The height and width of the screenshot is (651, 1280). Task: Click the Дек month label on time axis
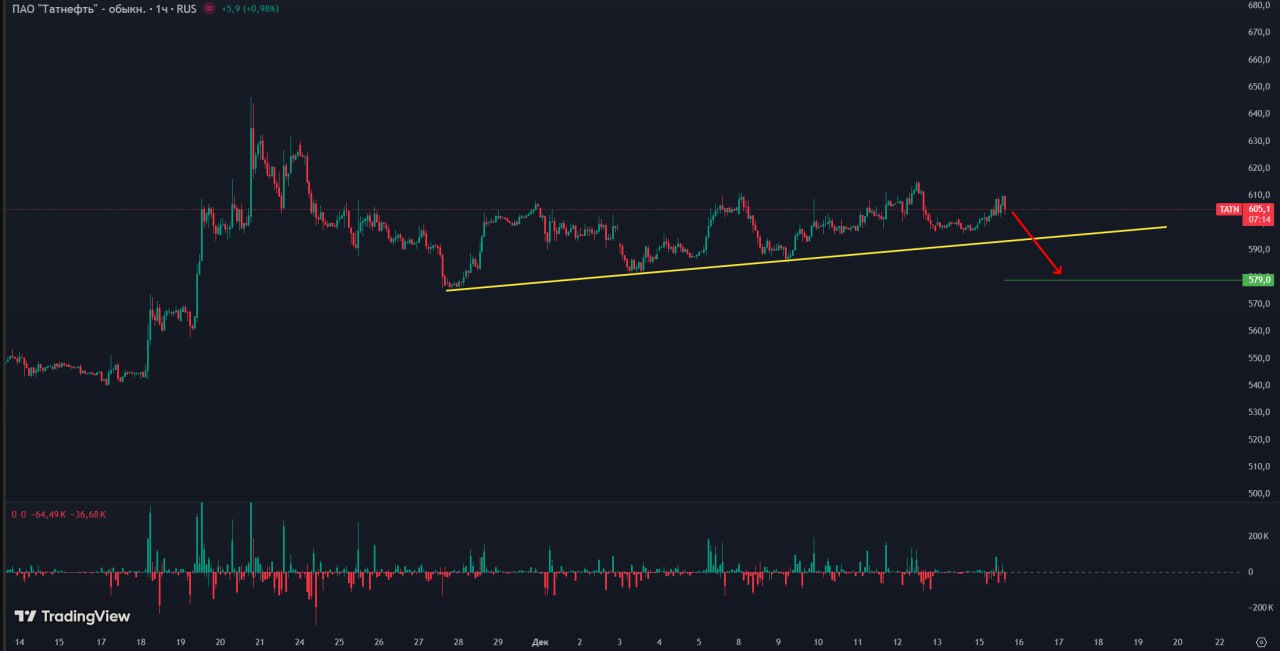540,641
